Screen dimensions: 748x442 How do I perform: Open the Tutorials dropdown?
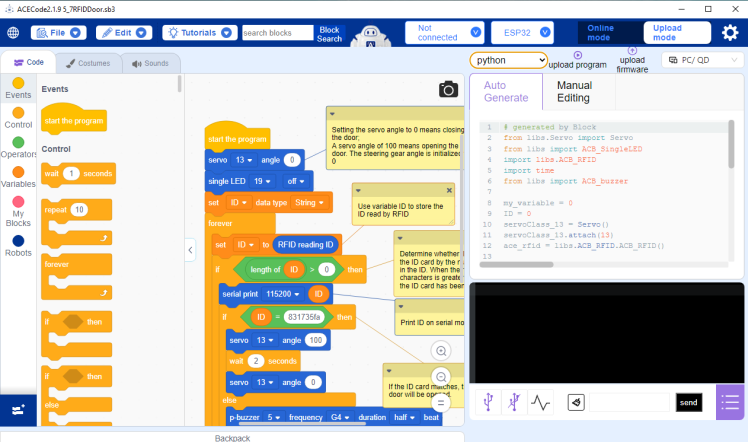(199, 32)
